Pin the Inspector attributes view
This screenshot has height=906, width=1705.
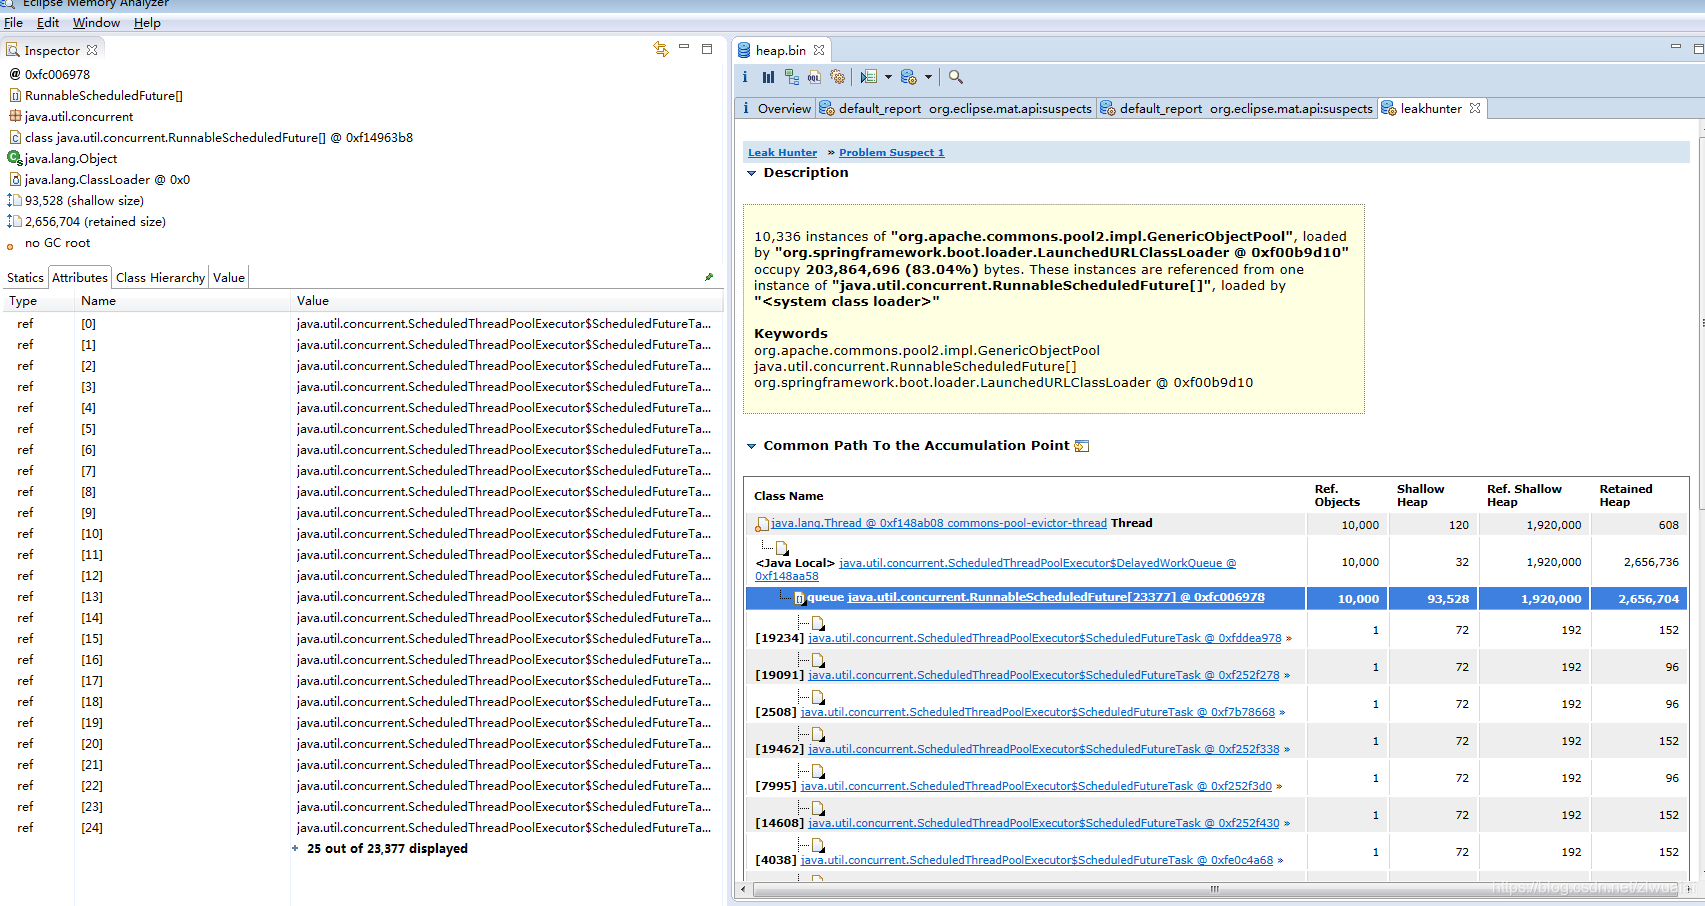[x=709, y=277]
